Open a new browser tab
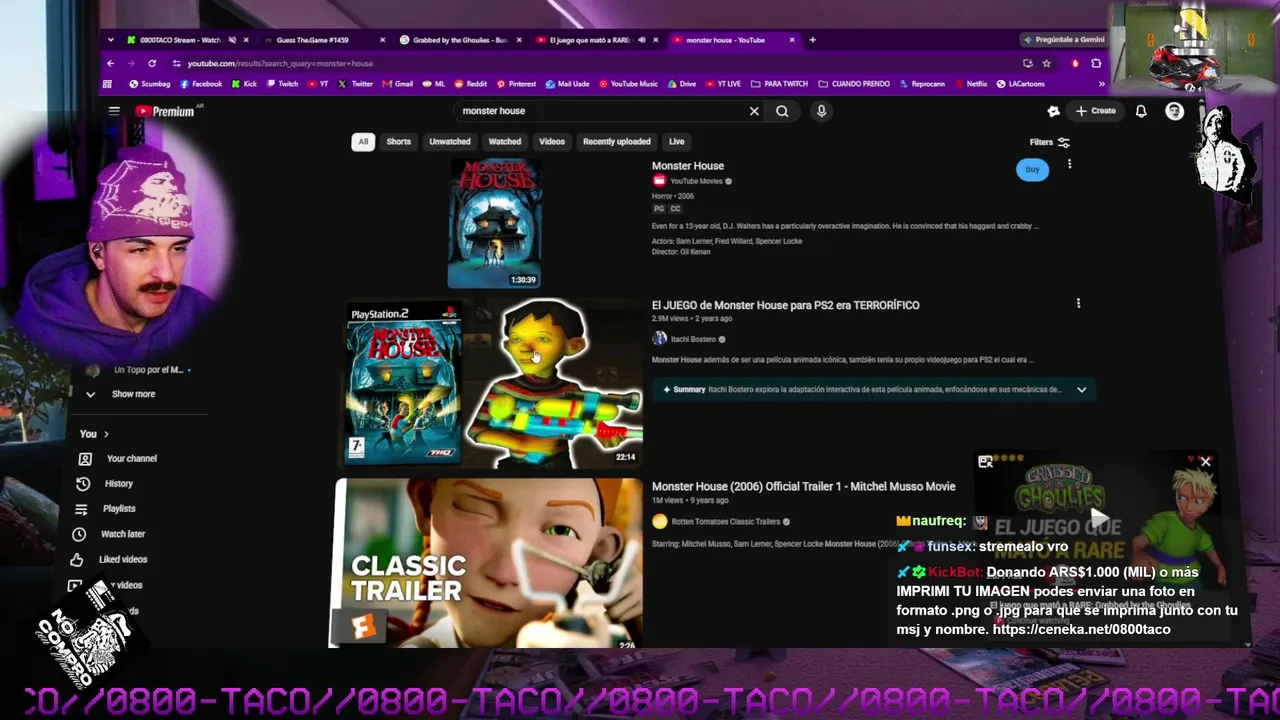 (812, 40)
